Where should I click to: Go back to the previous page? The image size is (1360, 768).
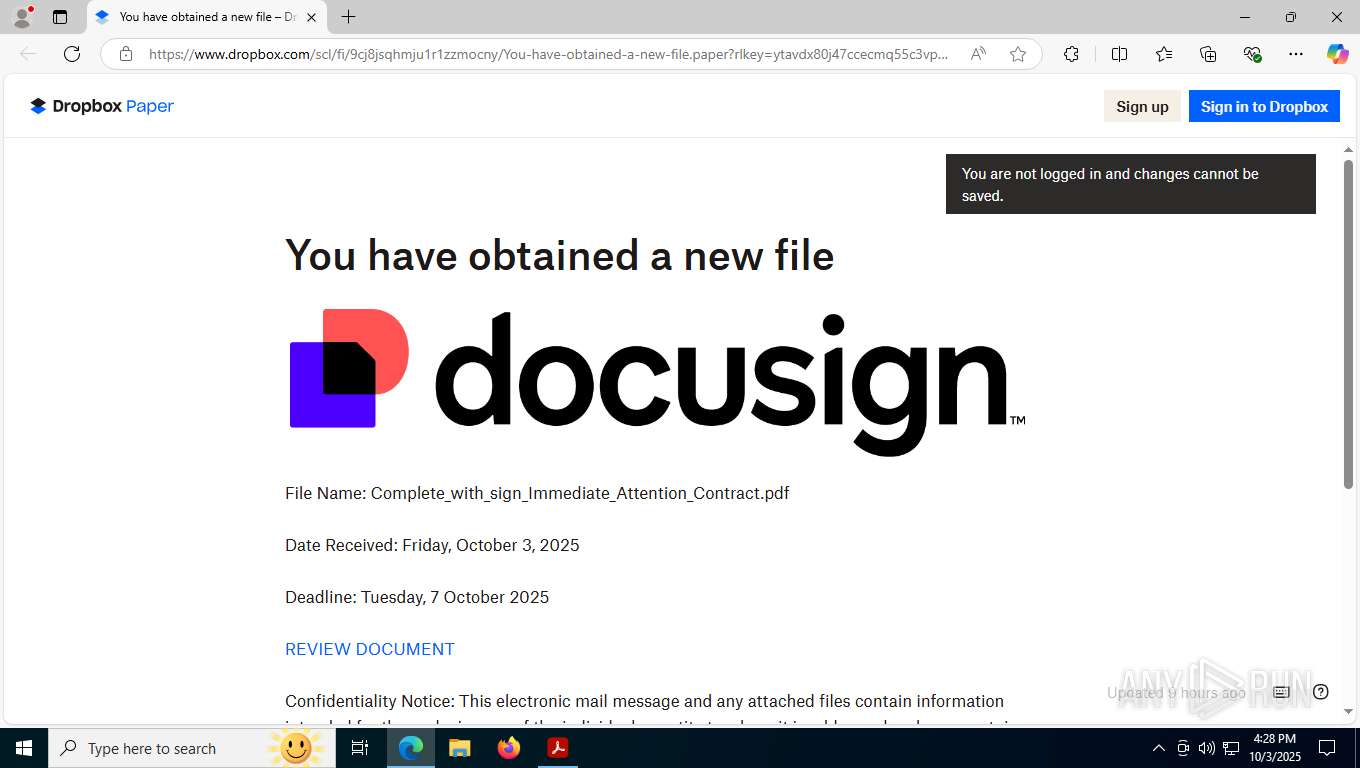click(x=28, y=54)
